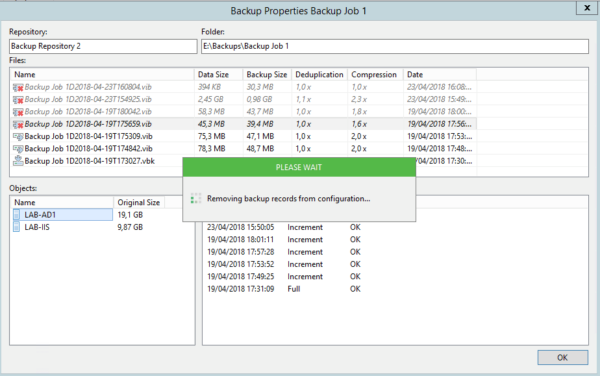Select file Backup Job 1D2018-04-23T160804.vib
The width and height of the screenshot is (600, 376).
[88, 87]
